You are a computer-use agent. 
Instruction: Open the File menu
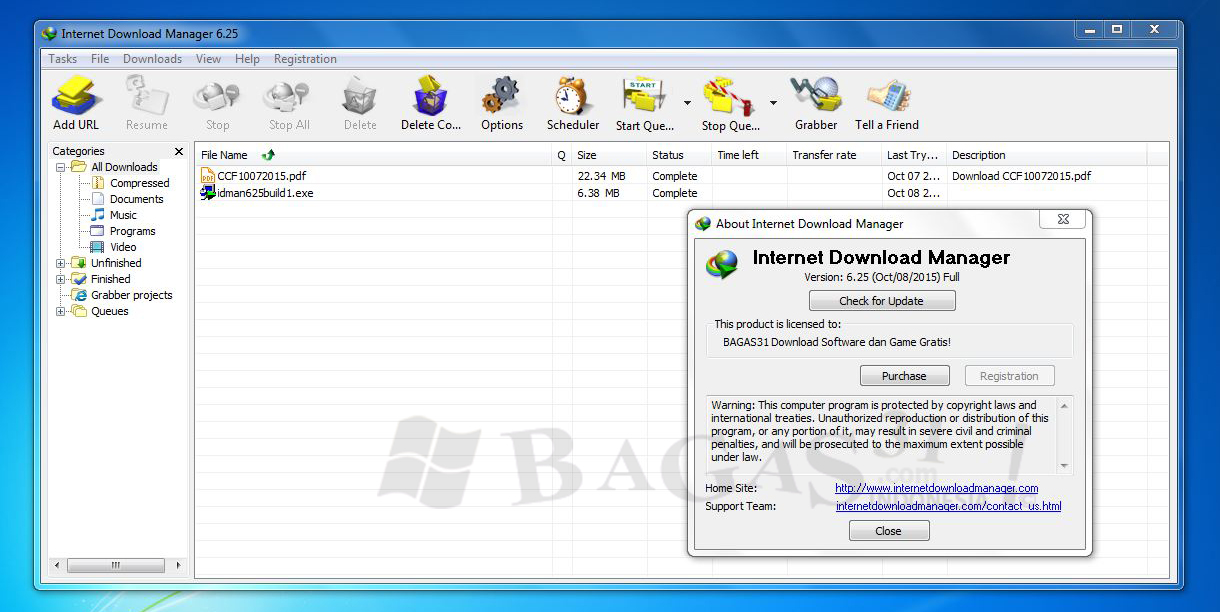(100, 59)
